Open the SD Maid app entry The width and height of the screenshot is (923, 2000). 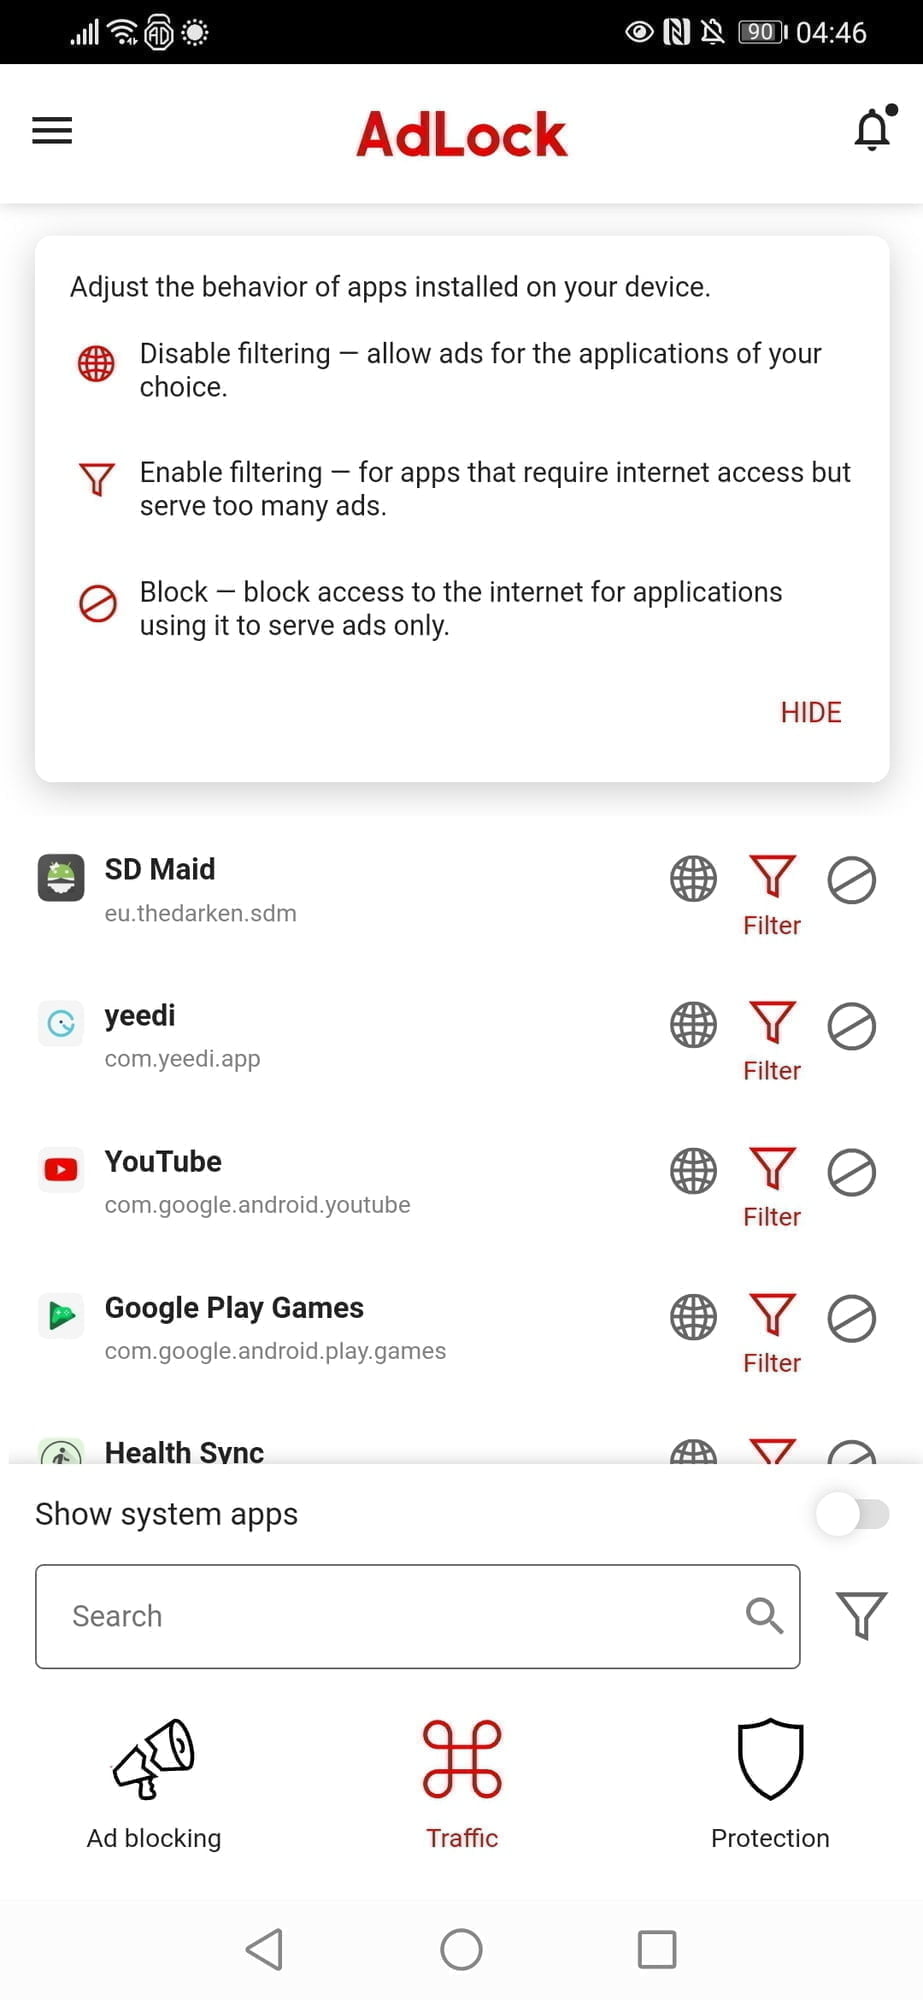pyautogui.click(x=200, y=889)
